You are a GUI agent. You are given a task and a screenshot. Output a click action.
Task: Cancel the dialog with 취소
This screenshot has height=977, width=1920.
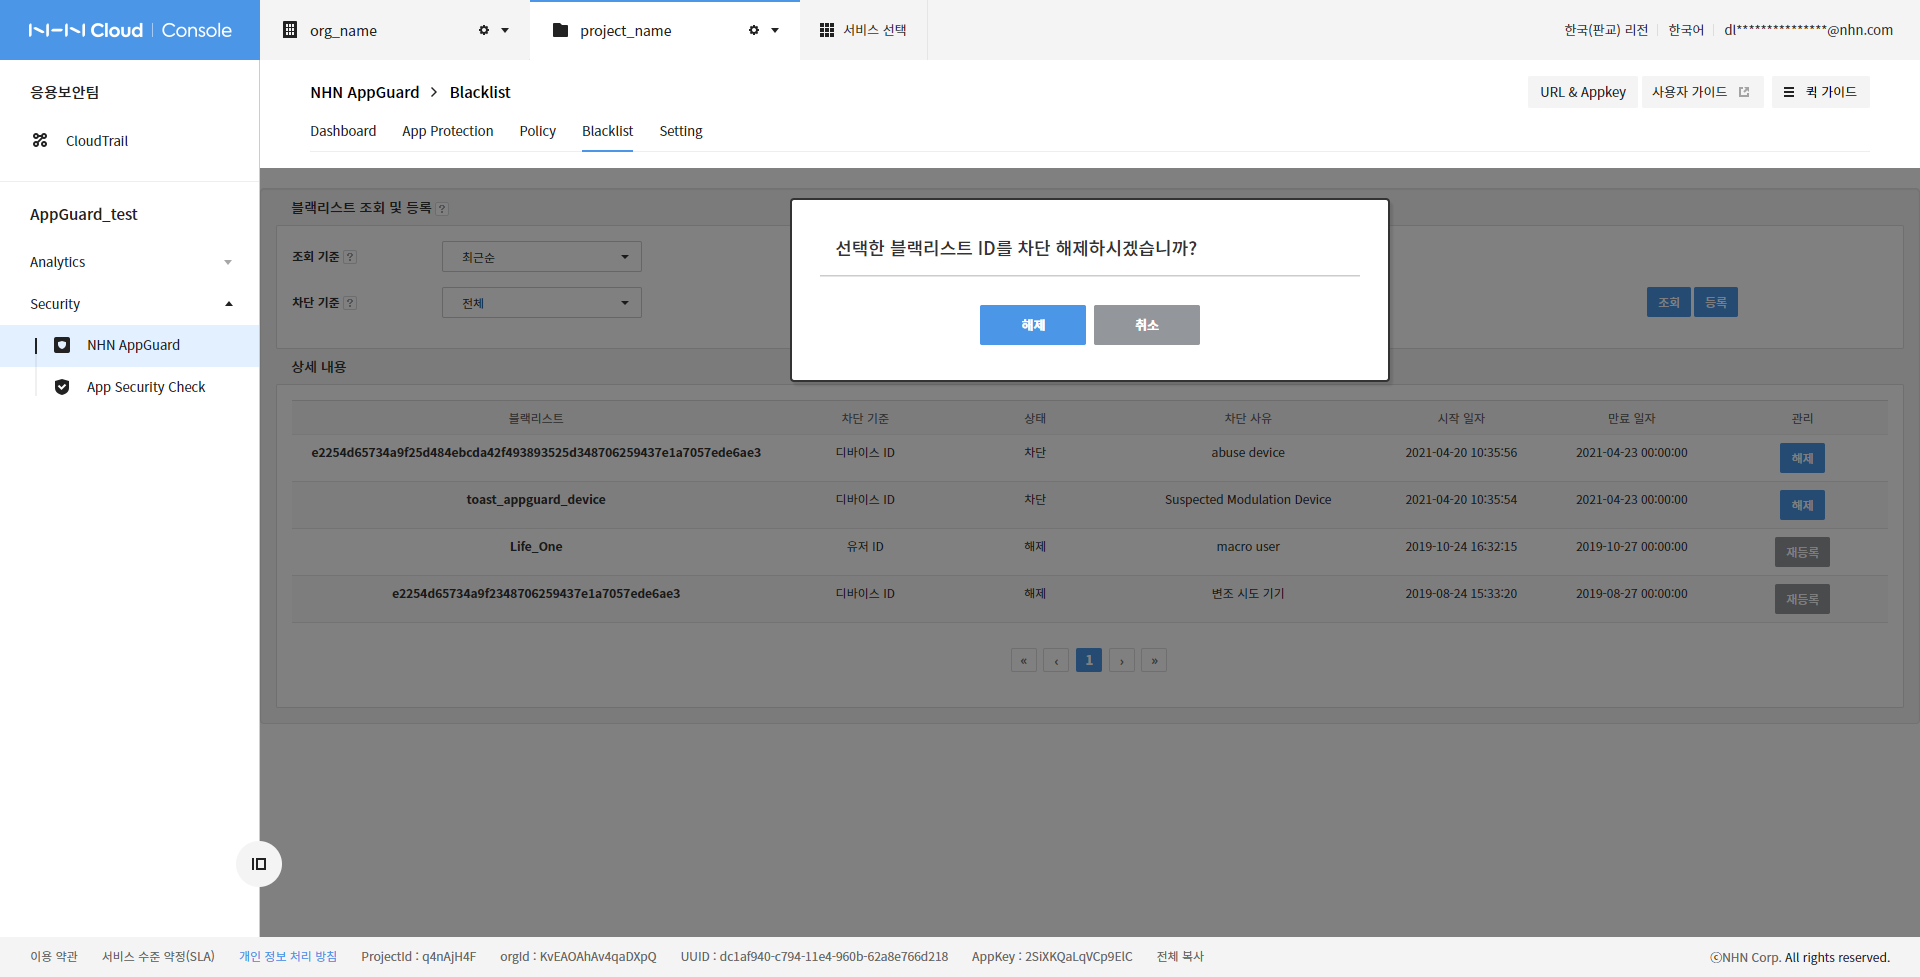point(1147,325)
